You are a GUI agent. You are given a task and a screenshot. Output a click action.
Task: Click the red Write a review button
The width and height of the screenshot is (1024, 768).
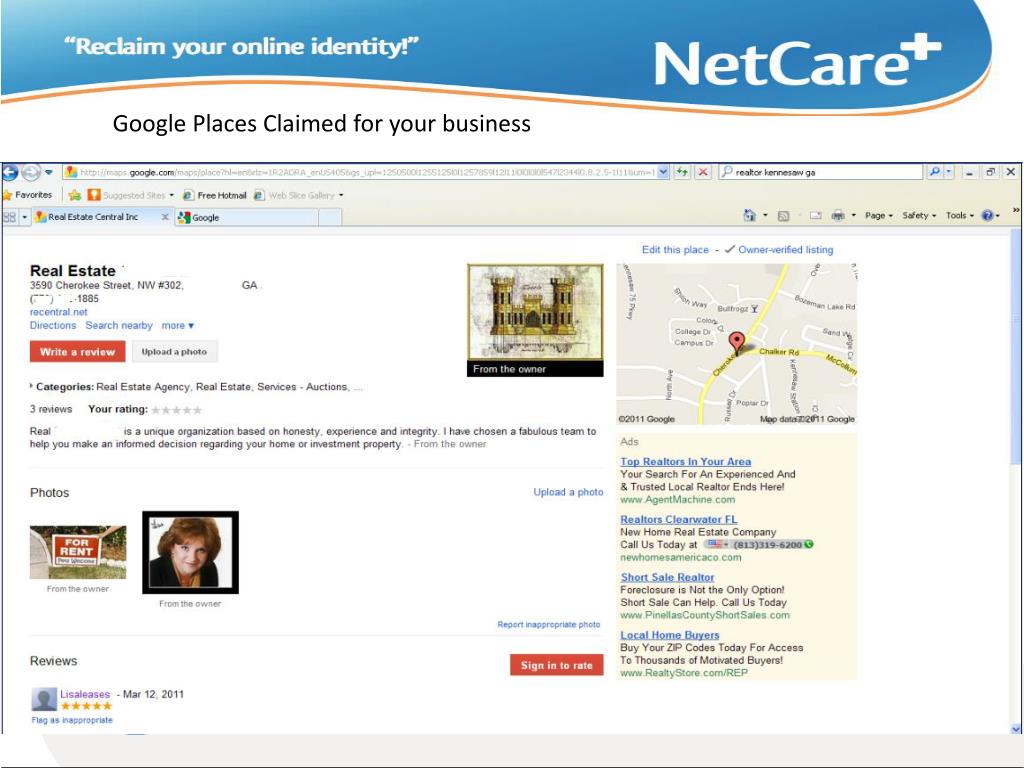coord(78,352)
